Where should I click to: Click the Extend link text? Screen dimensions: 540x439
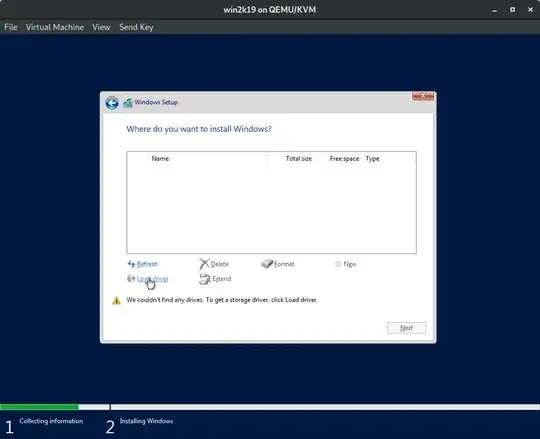[221, 279]
